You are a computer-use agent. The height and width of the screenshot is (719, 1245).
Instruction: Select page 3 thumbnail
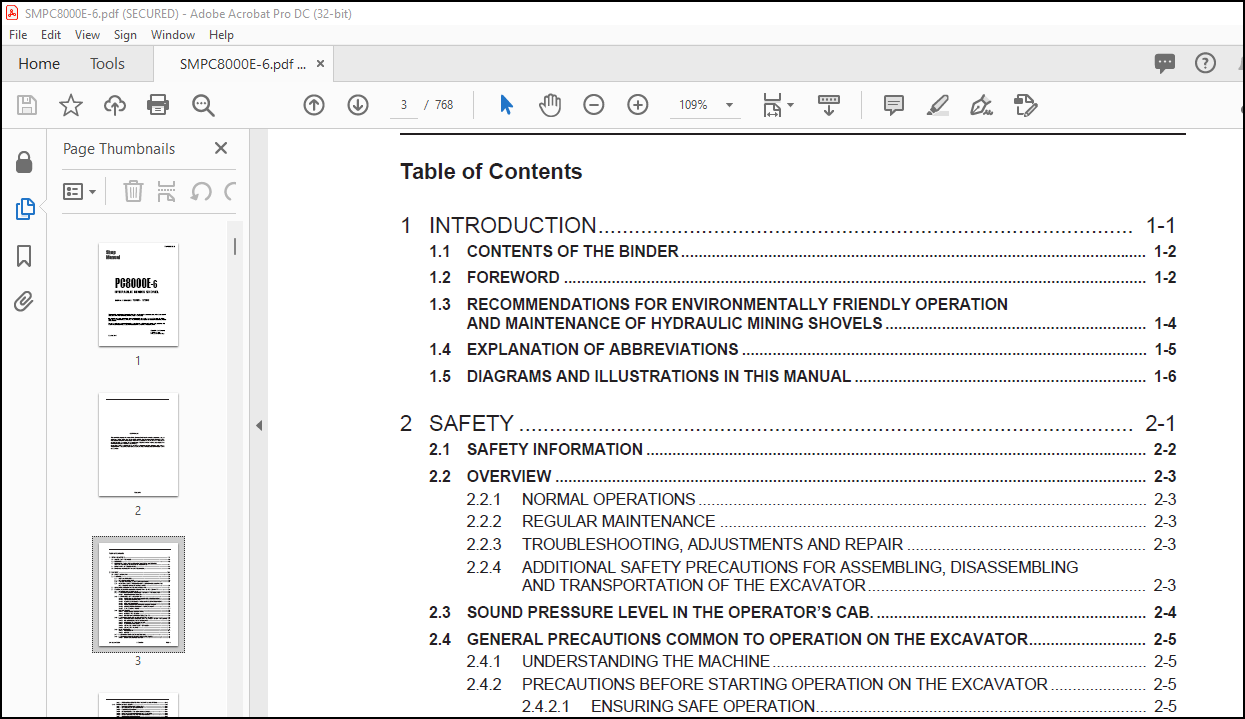click(x=138, y=594)
